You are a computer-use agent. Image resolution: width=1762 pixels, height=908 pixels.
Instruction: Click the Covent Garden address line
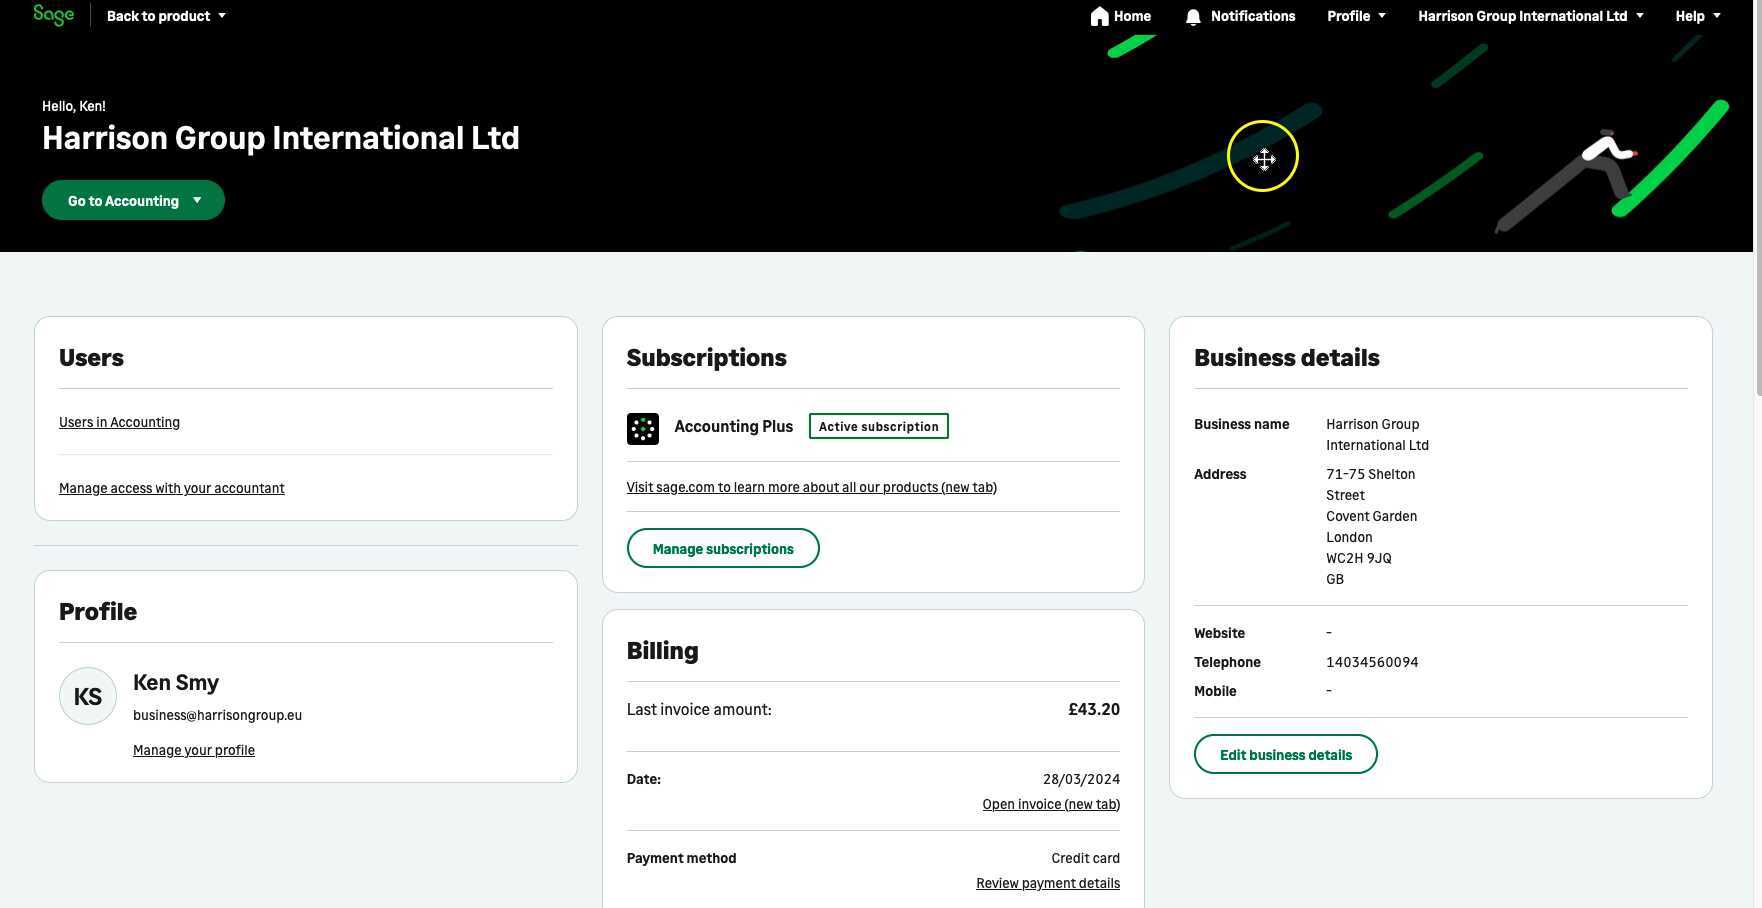coord(1372,516)
